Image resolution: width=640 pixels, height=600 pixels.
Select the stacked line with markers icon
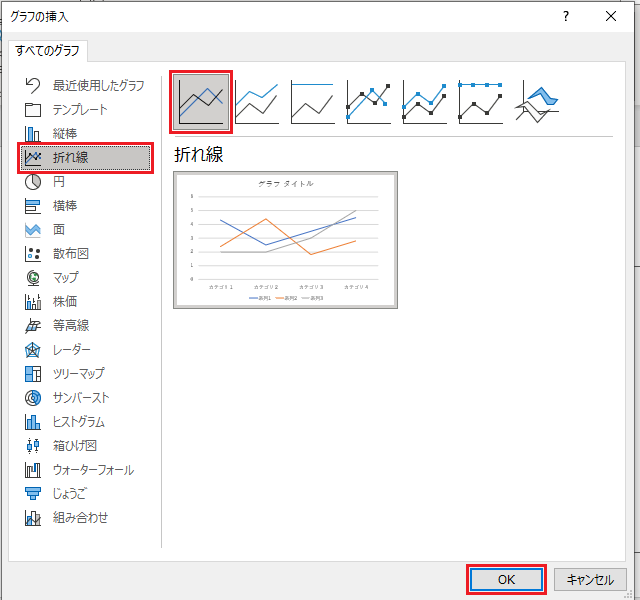click(x=425, y=102)
